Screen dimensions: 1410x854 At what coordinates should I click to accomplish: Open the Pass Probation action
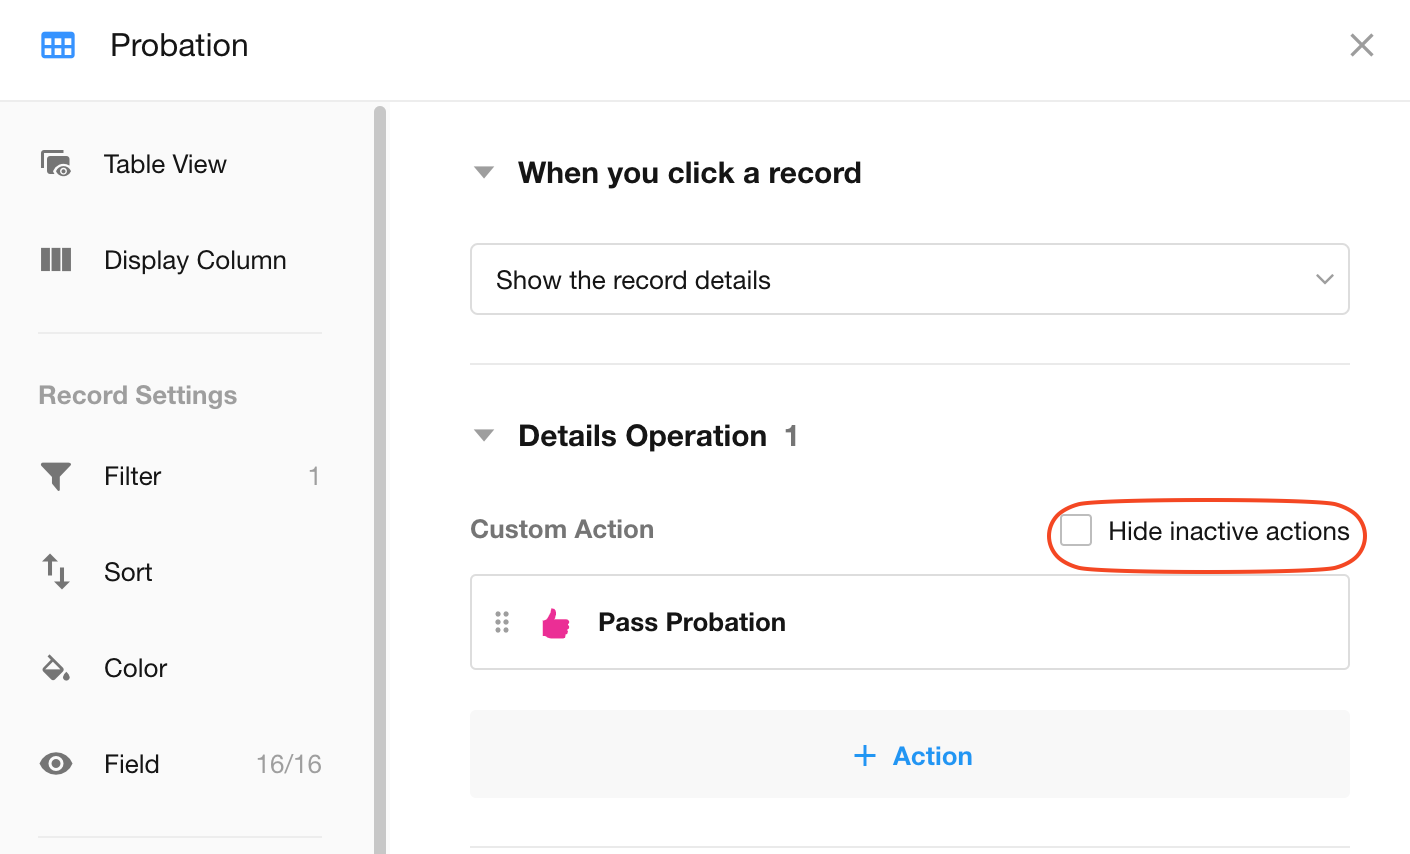pyautogui.click(x=692, y=622)
